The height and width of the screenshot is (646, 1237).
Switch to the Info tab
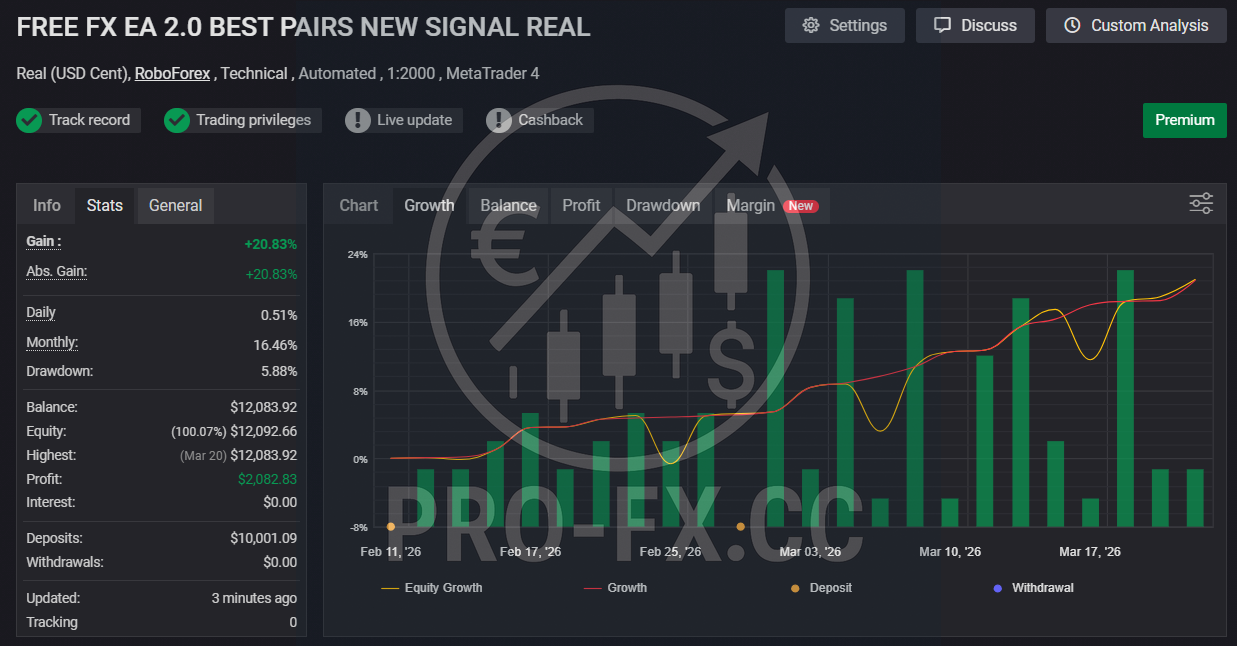click(x=47, y=205)
